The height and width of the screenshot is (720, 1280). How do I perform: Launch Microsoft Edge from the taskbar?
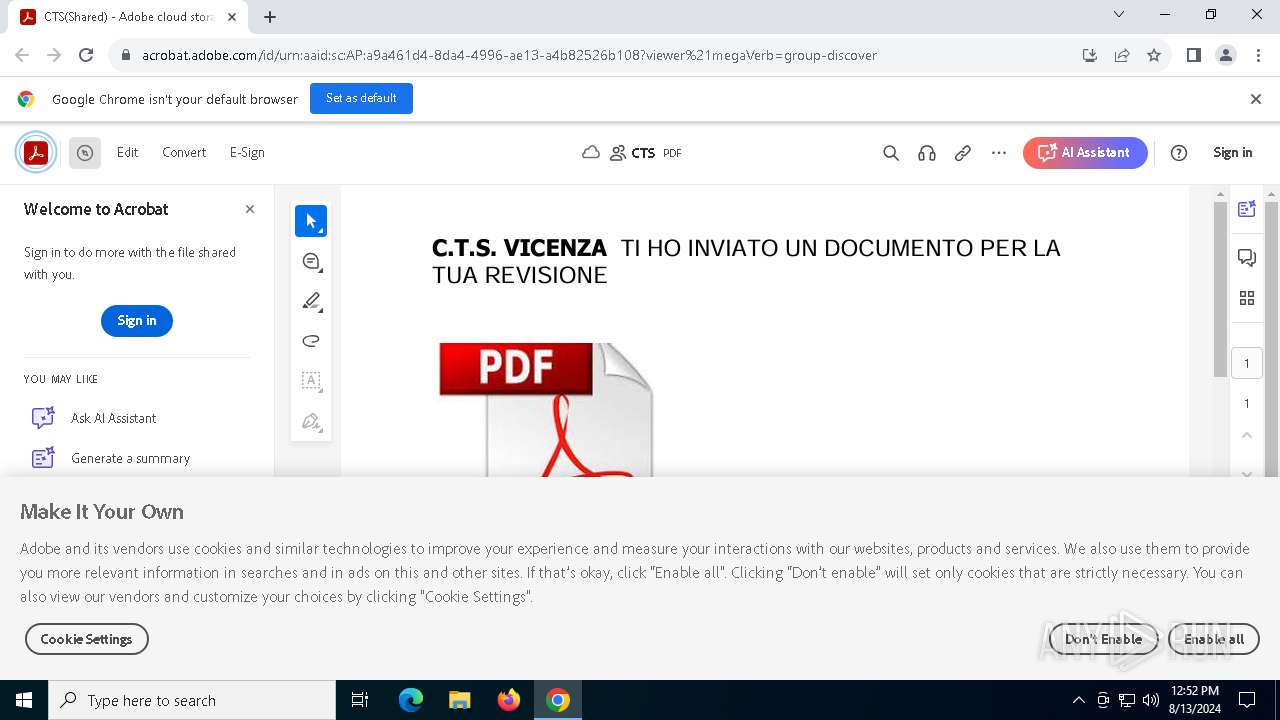click(x=411, y=700)
